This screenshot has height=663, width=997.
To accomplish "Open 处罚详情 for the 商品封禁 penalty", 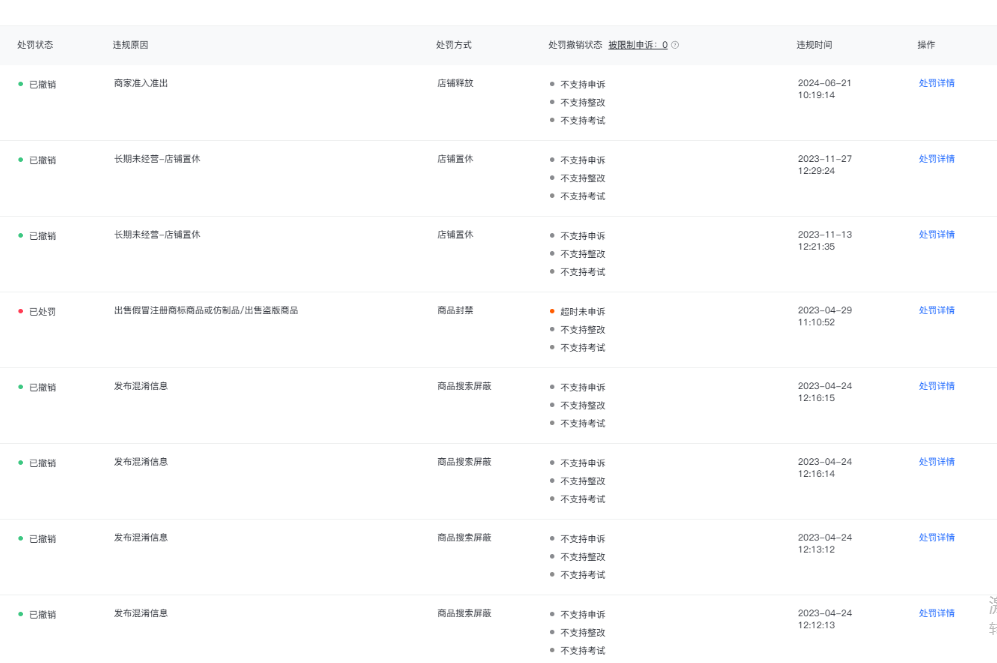I will (x=936, y=311).
